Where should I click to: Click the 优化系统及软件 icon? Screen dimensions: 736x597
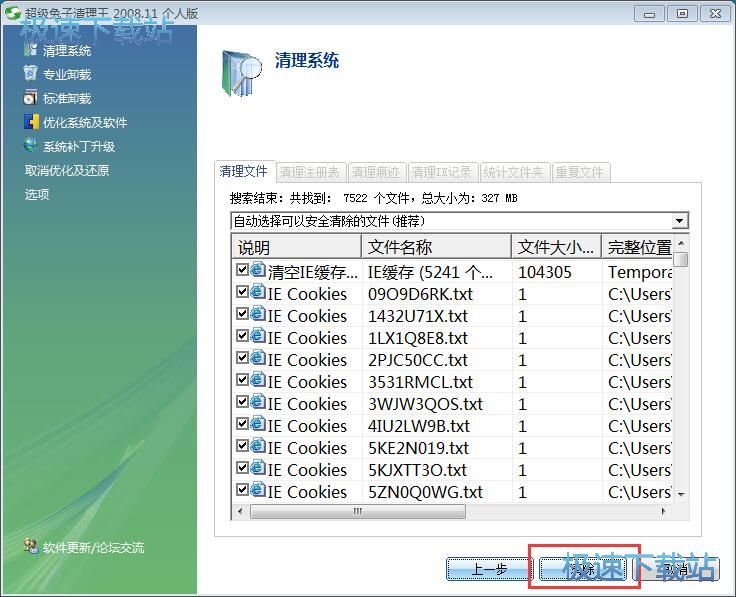[x=30, y=122]
